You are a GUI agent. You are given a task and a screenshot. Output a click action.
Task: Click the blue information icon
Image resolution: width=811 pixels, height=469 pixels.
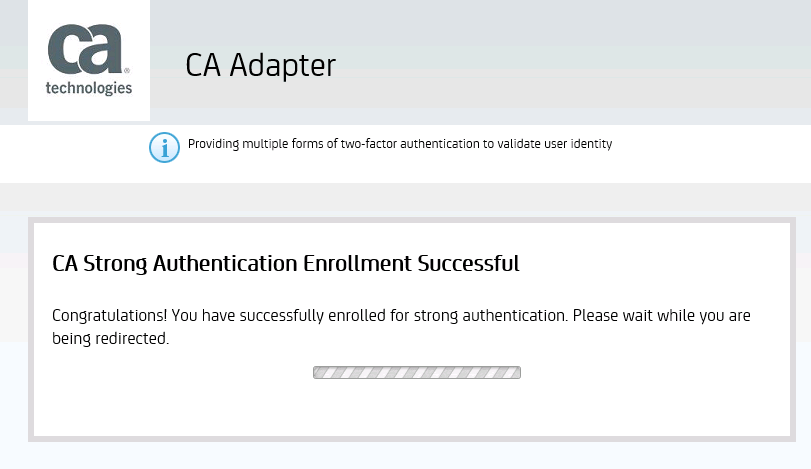164,147
